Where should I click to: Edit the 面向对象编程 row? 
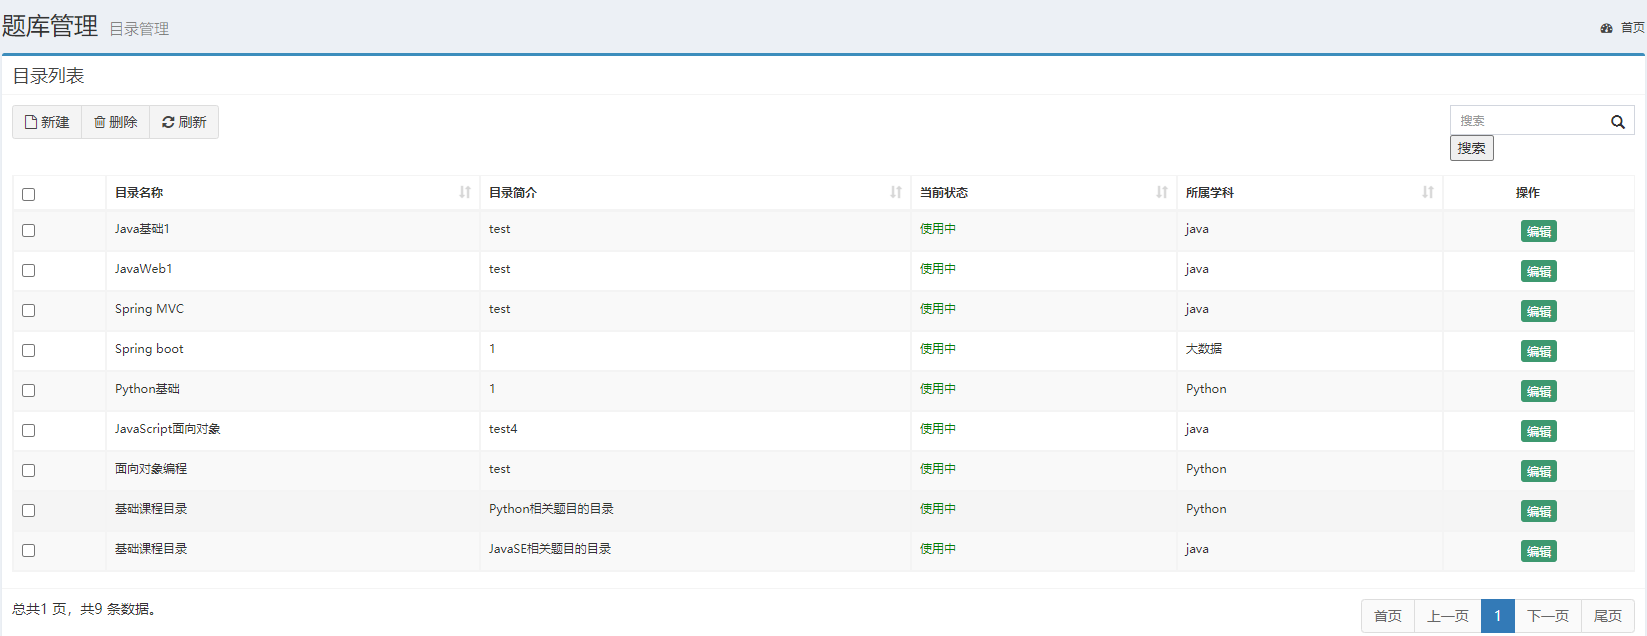(1538, 471)
